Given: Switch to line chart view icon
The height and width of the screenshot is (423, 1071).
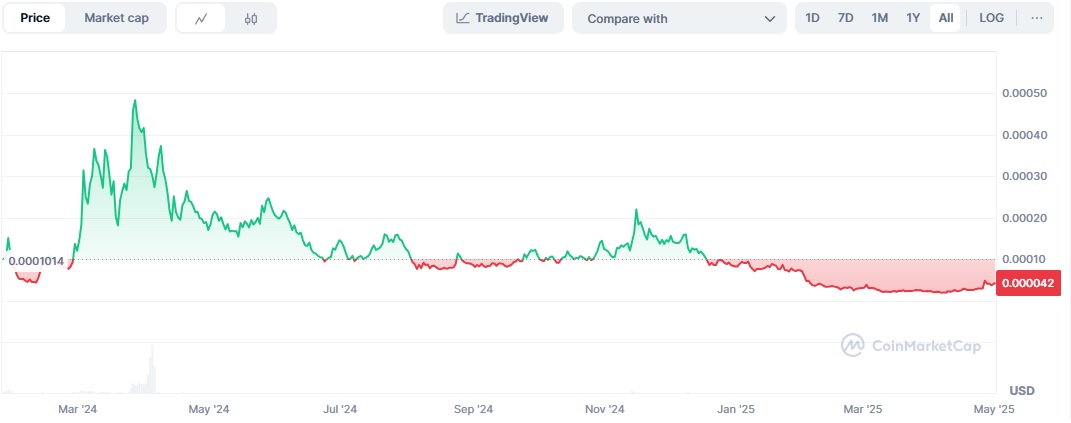Looking at the screenshot, I should [201, 18].
